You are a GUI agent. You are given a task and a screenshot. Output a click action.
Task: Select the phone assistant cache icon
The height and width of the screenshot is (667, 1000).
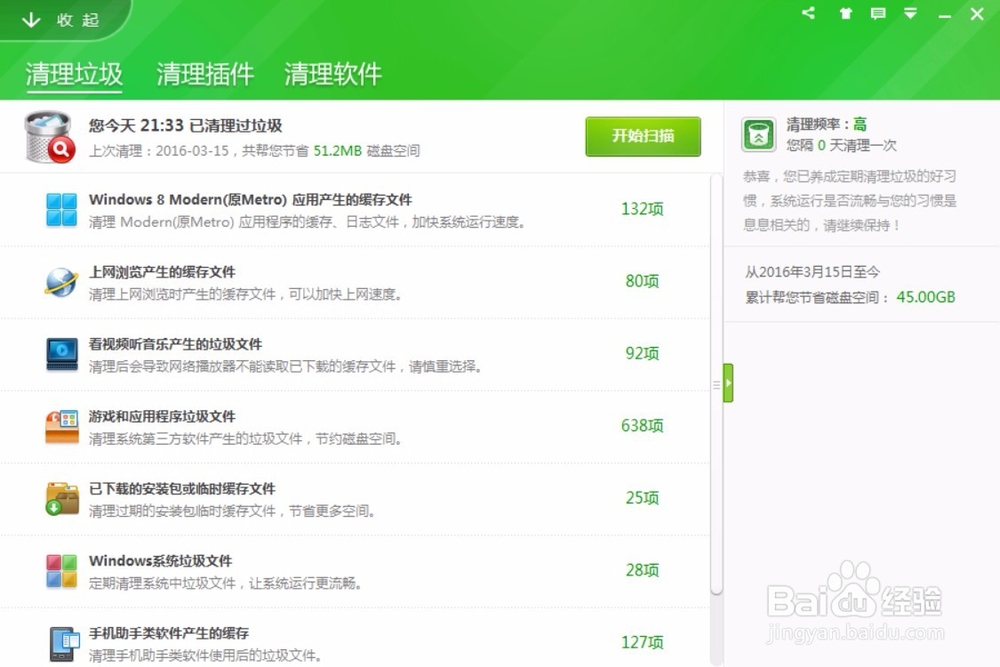coord(62,641)
